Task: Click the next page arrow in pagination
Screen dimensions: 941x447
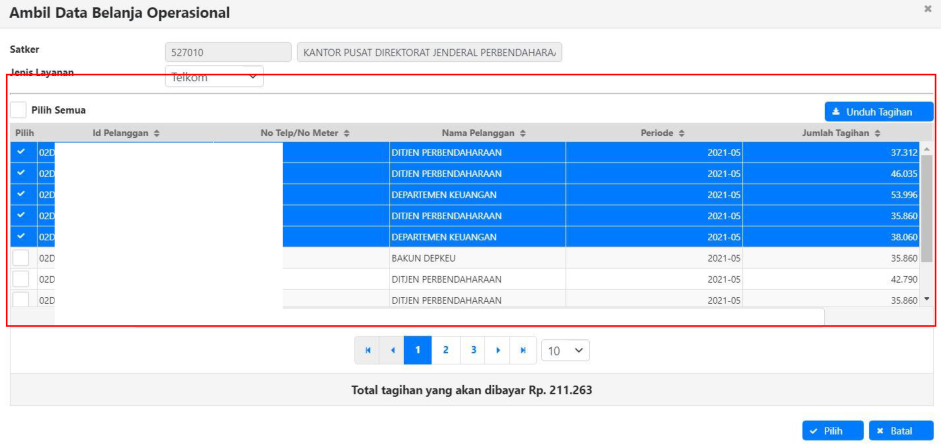Action: 498,351
